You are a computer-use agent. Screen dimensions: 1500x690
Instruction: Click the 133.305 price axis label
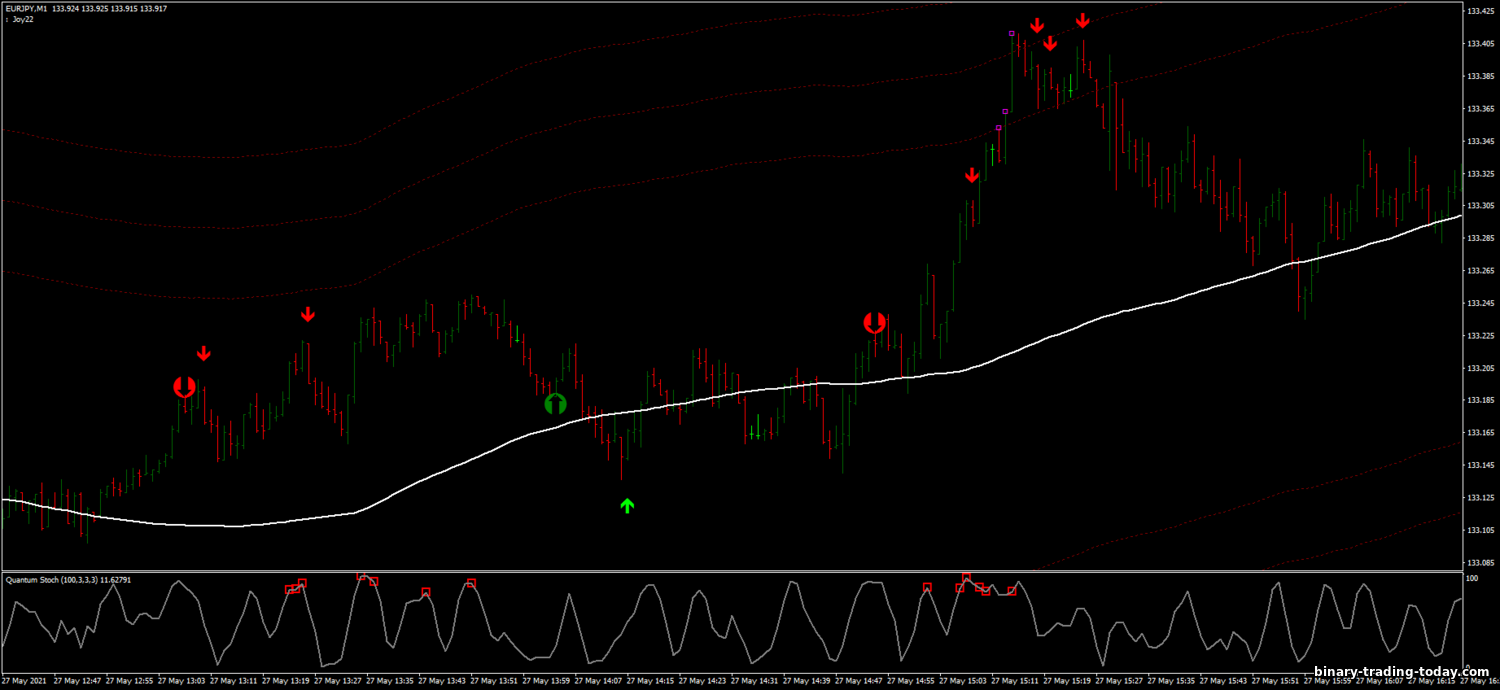(1480, 205)
